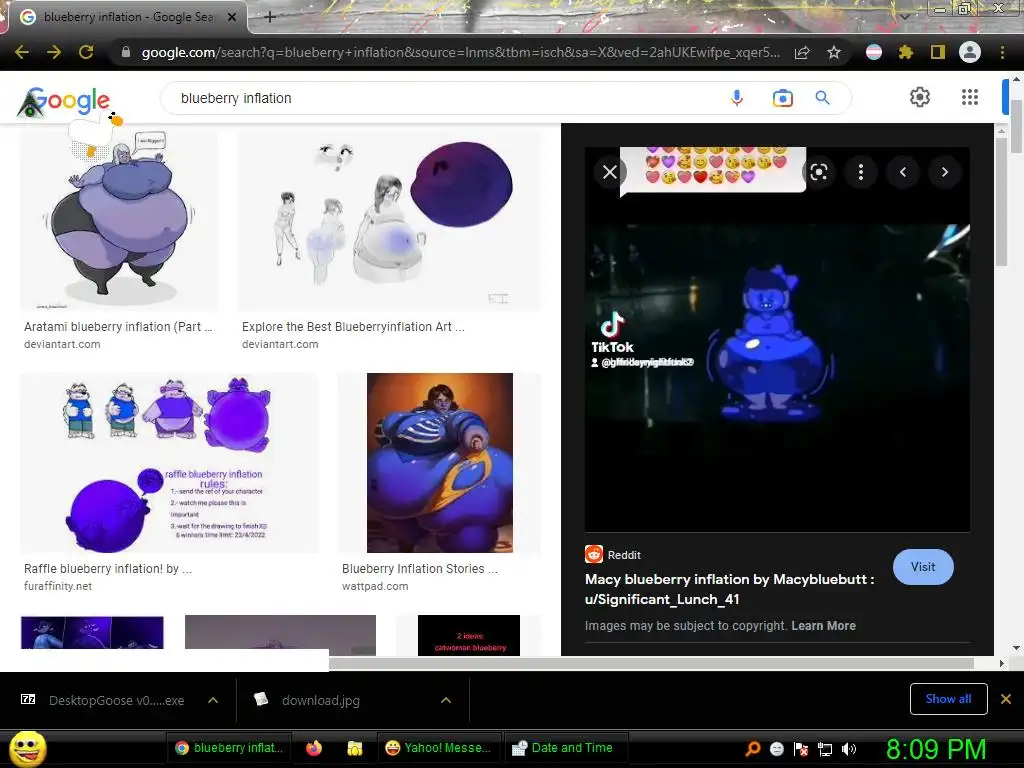Open a new browser tab

[x=270, y=17]
